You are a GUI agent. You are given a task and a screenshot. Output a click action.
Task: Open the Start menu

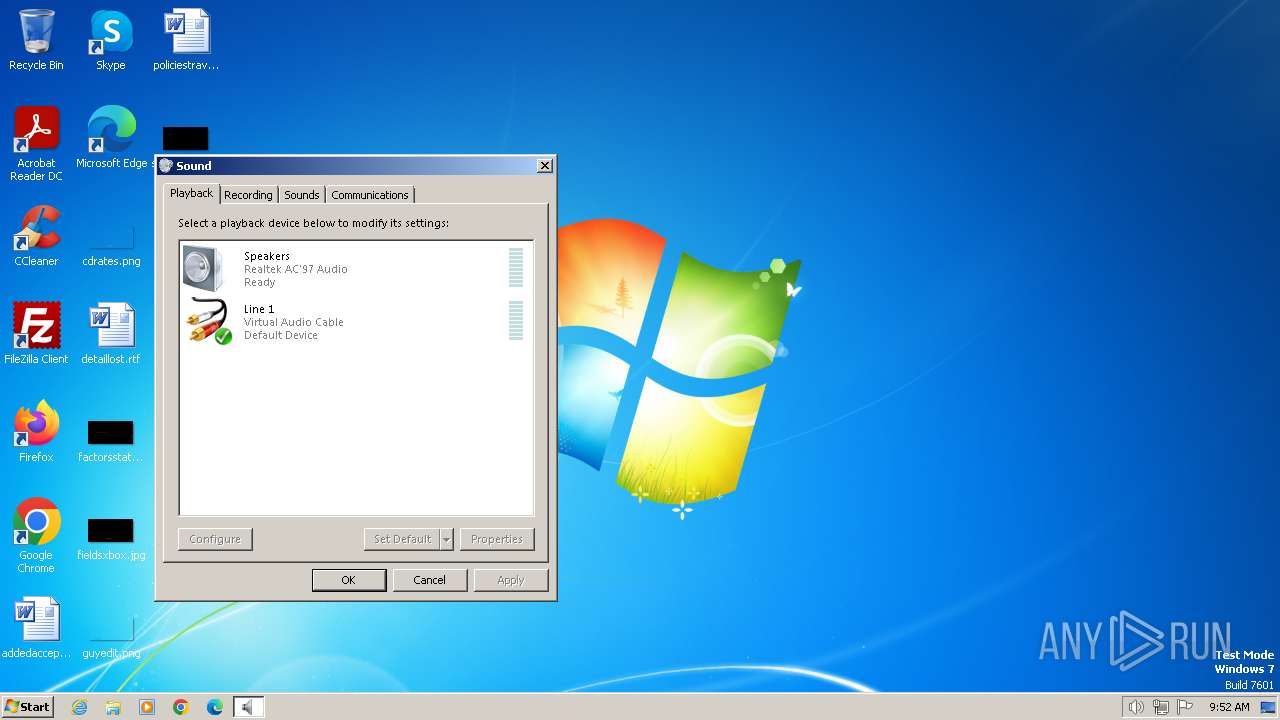click(x=28, y=707)
